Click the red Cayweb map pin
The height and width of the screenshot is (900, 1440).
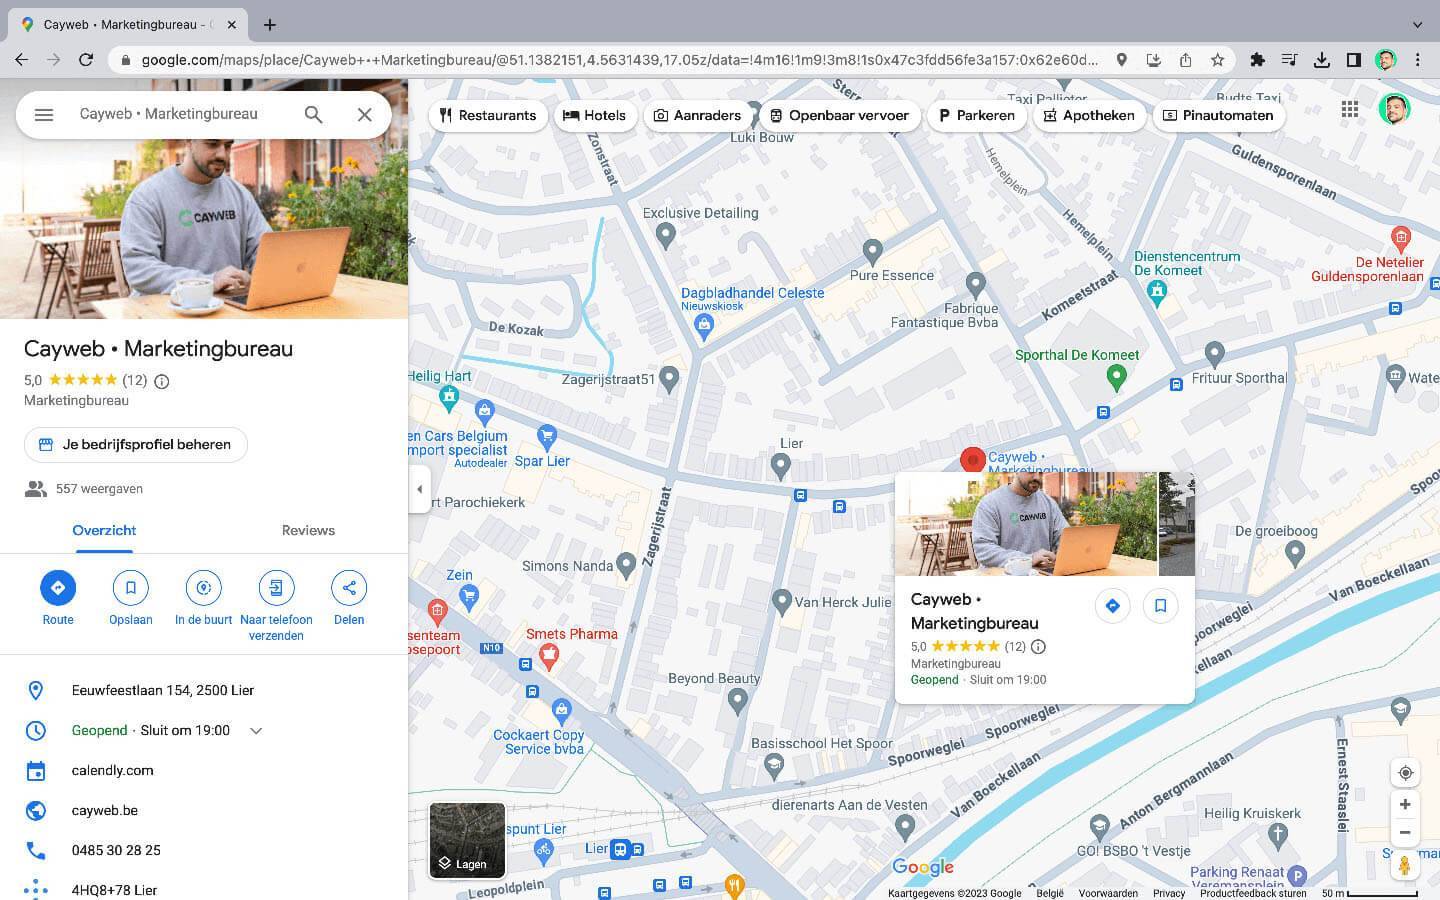972,460
